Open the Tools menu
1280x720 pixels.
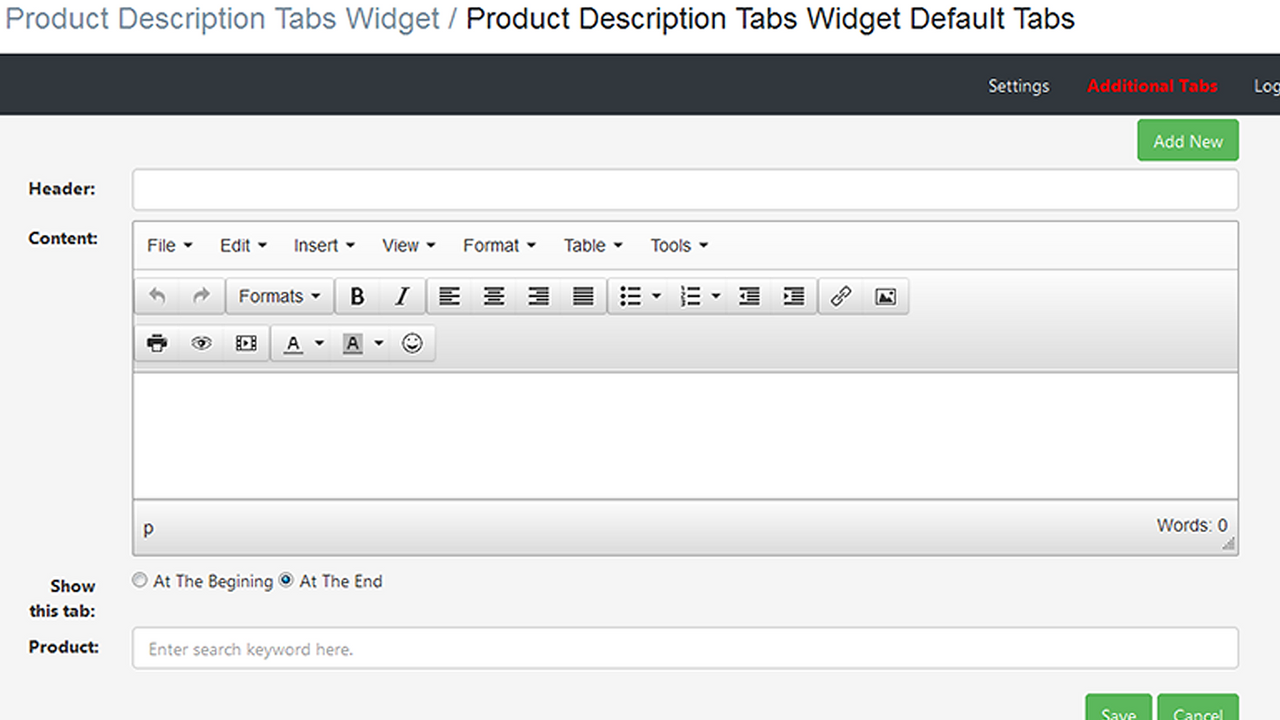pyautogui.click(x=679, y=245)
